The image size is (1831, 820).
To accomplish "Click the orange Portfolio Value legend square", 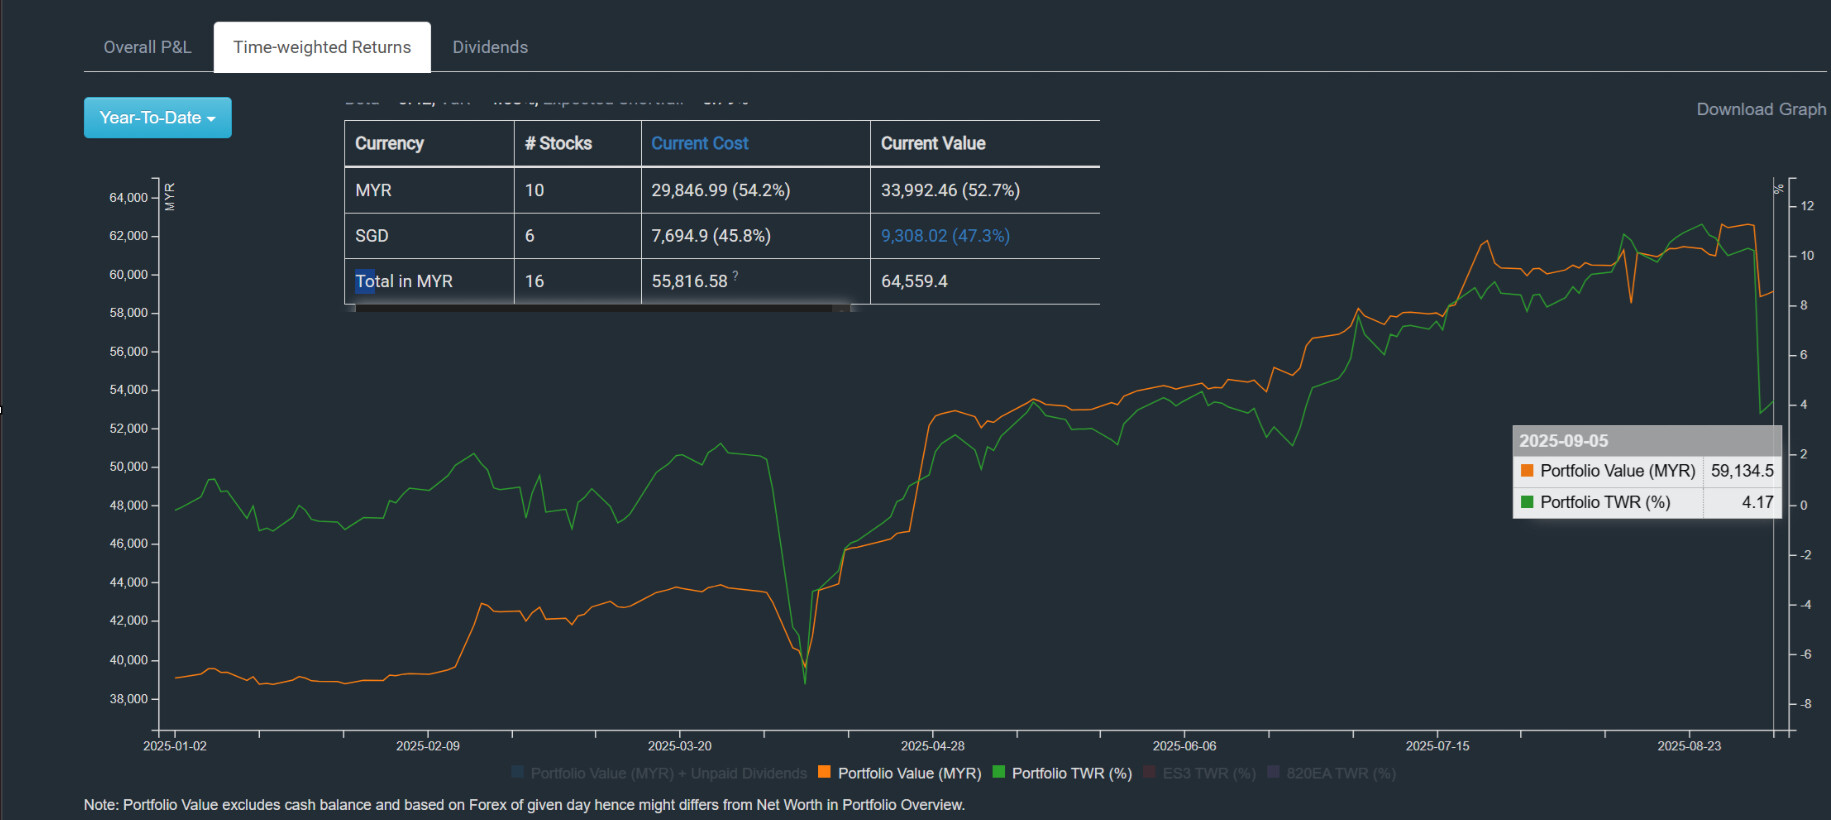I will [x=825, y=772].
